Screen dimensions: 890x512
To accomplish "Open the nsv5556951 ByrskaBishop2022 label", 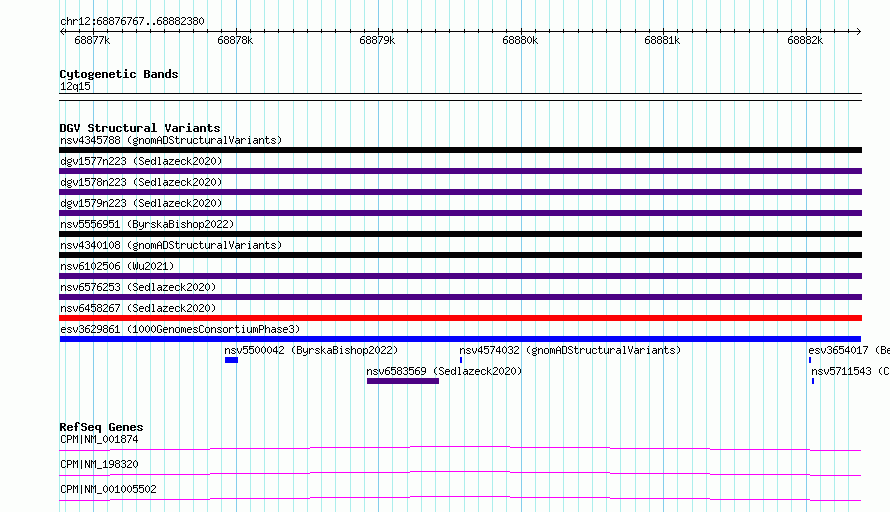I will coord(147,224).
